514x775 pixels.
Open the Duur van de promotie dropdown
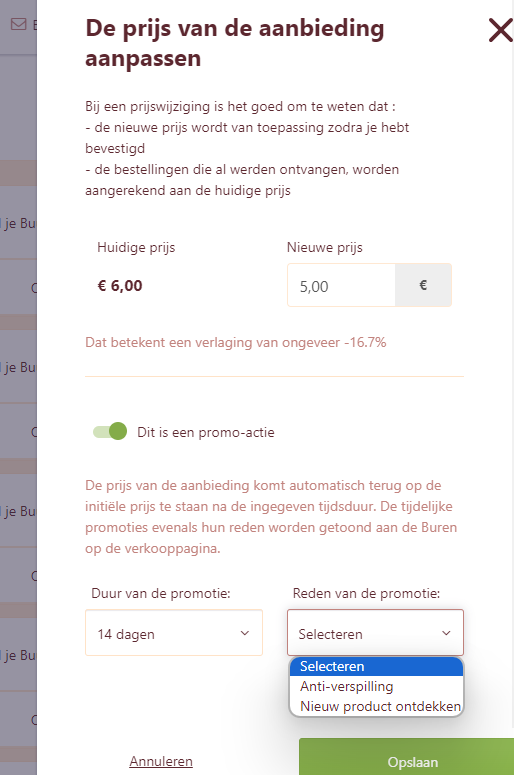tap(174, 633)
